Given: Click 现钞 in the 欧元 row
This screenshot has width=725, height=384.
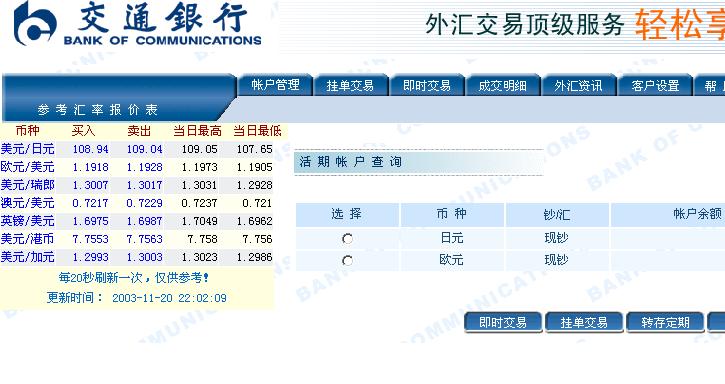Looking at the screenshot, I should point(556,260).
